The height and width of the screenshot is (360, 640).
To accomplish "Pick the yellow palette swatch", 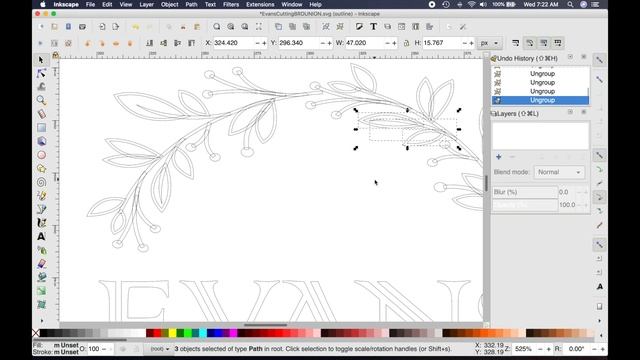I will [x=172, y=333].
